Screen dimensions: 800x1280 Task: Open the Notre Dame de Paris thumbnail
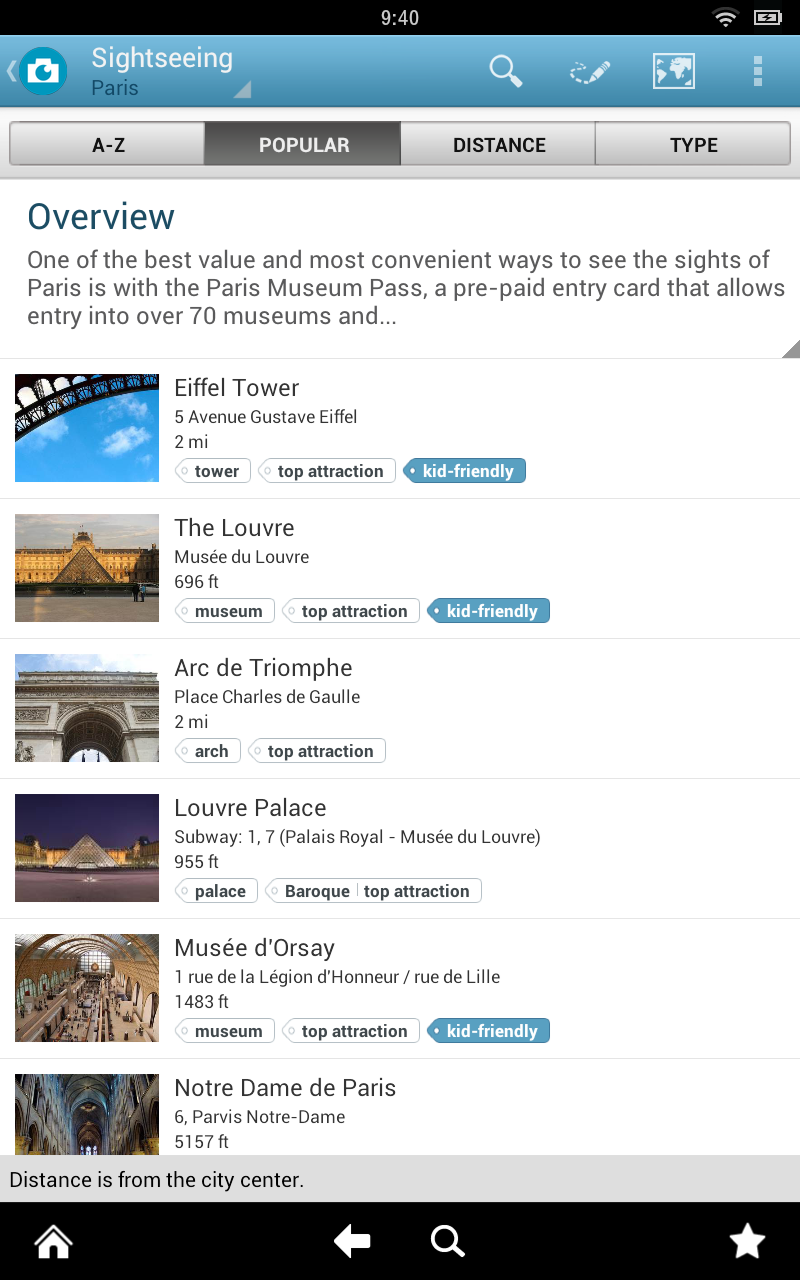[x=87, y=1115]
